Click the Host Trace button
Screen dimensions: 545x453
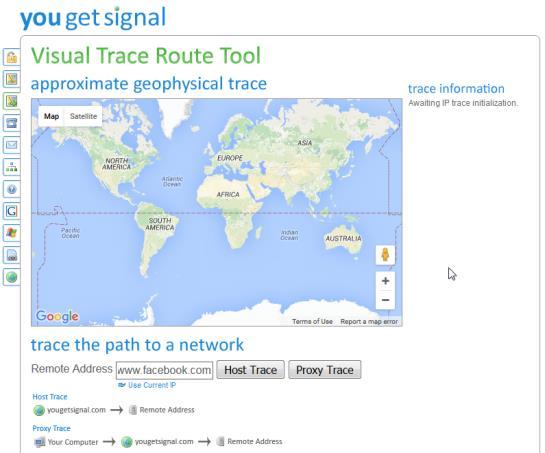point(250,370)
